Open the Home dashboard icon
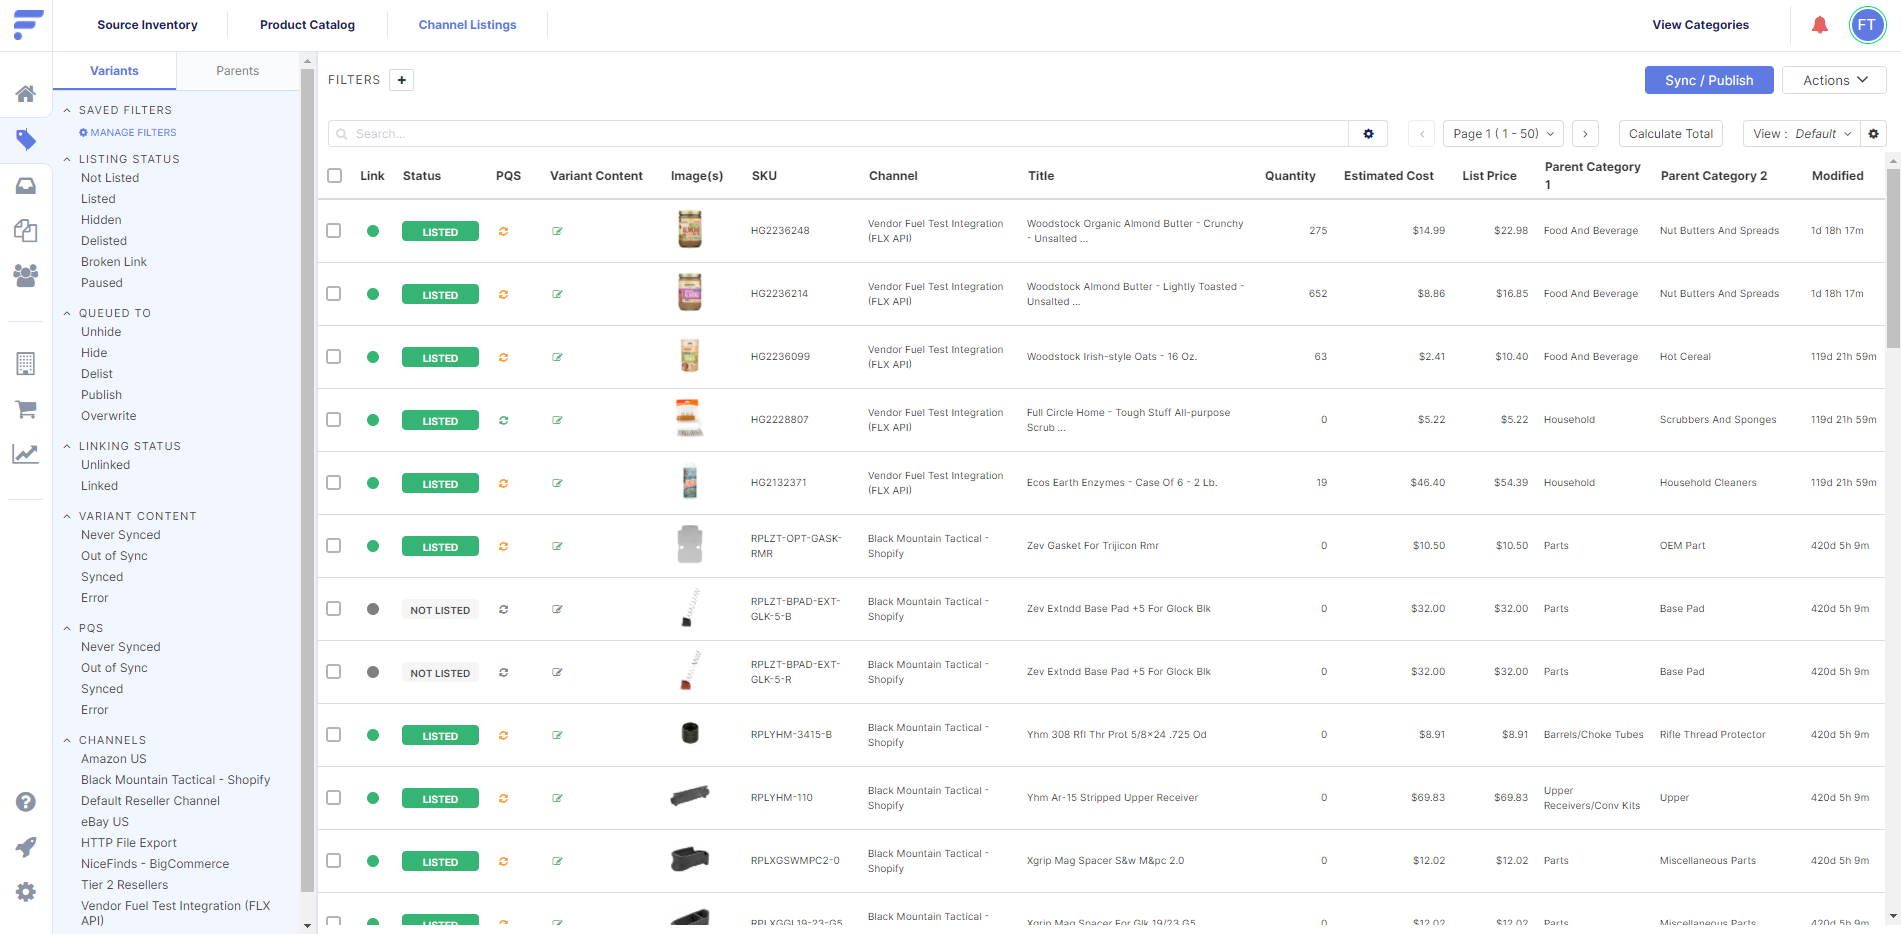Image resolution: width=1901 pixels, height=934 pixels. 27,93
